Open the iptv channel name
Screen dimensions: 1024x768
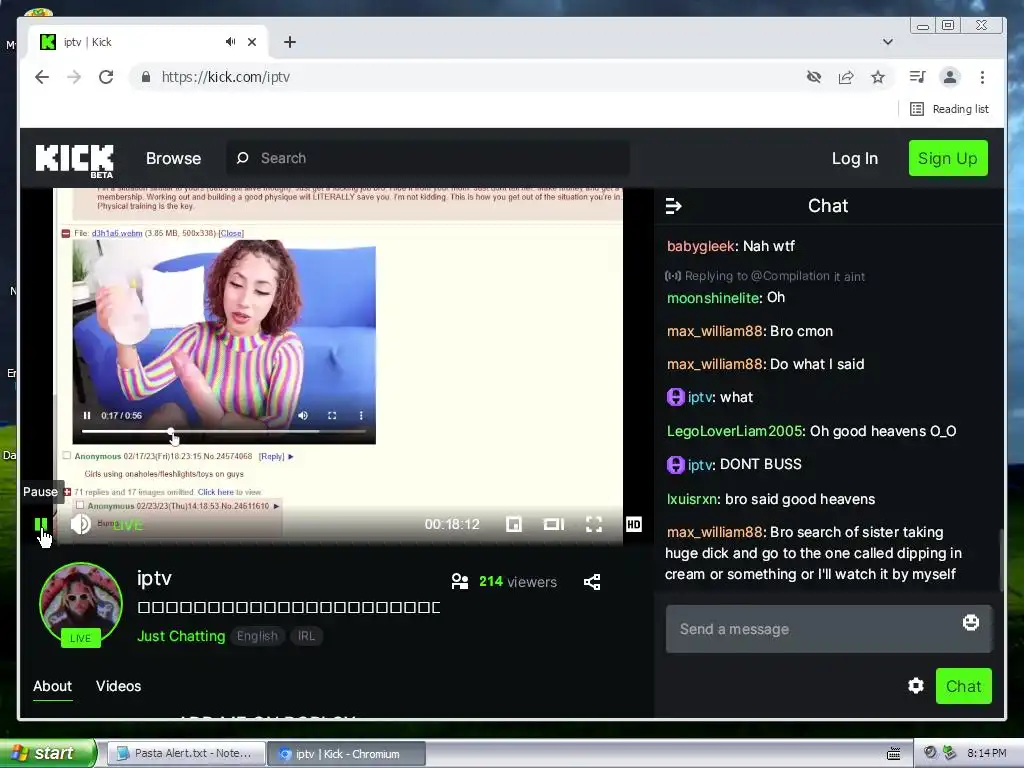coord(154,578)
